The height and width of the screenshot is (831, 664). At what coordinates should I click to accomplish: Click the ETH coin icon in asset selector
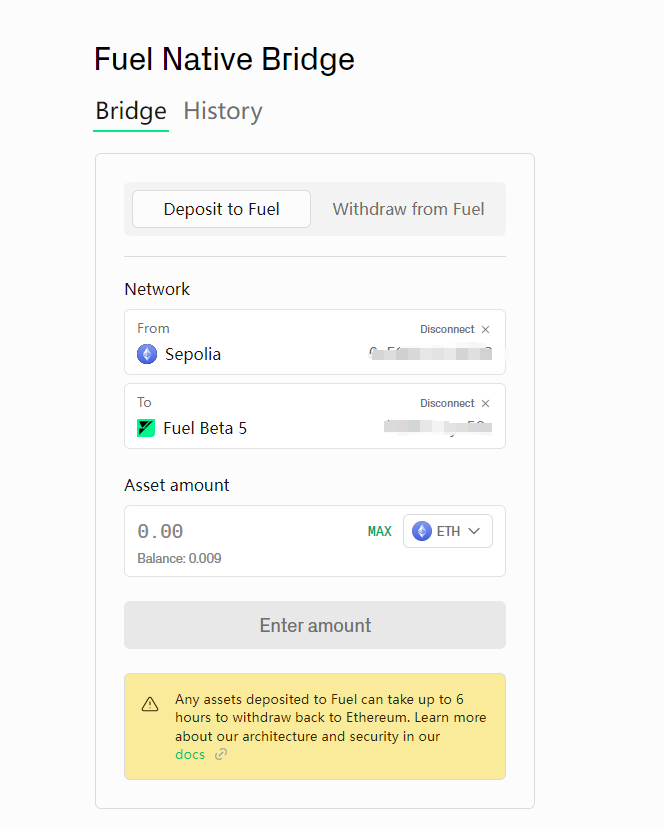(422, 531)
